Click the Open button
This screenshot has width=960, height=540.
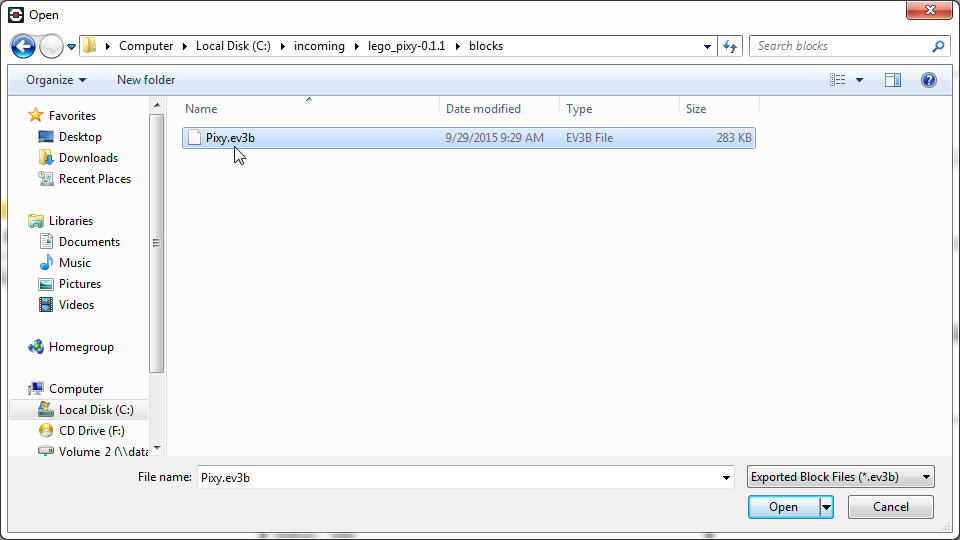click(783, 507)
